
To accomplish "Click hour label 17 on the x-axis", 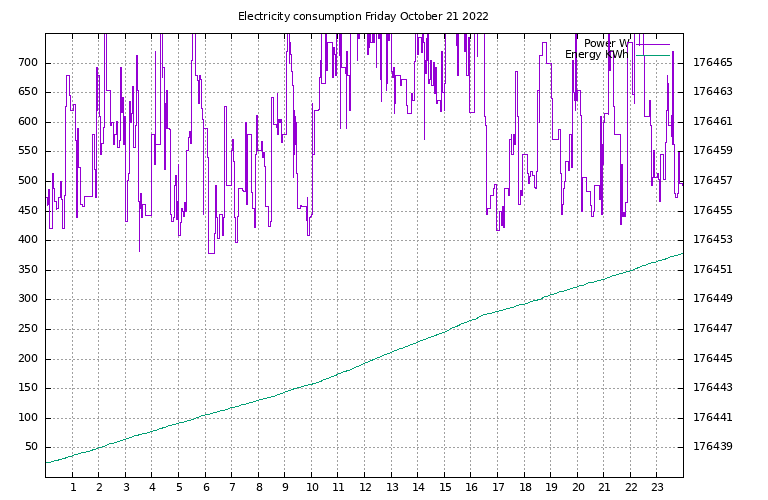I will click(498, 487).
